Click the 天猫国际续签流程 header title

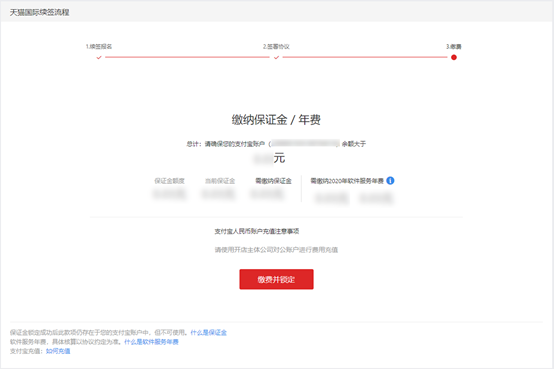[x=40, y=12]
